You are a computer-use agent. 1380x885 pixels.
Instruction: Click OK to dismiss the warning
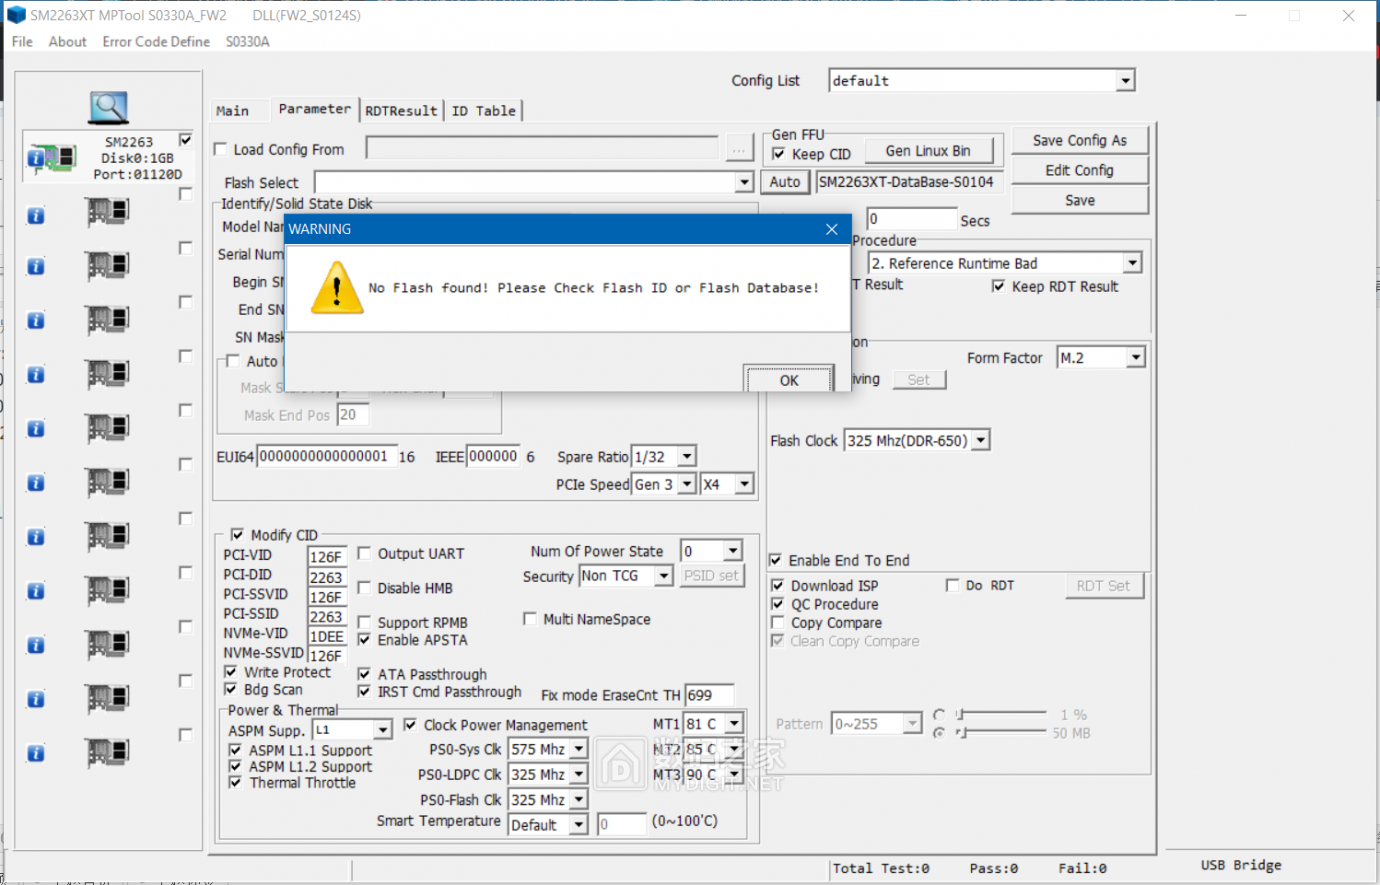(789, 380)
